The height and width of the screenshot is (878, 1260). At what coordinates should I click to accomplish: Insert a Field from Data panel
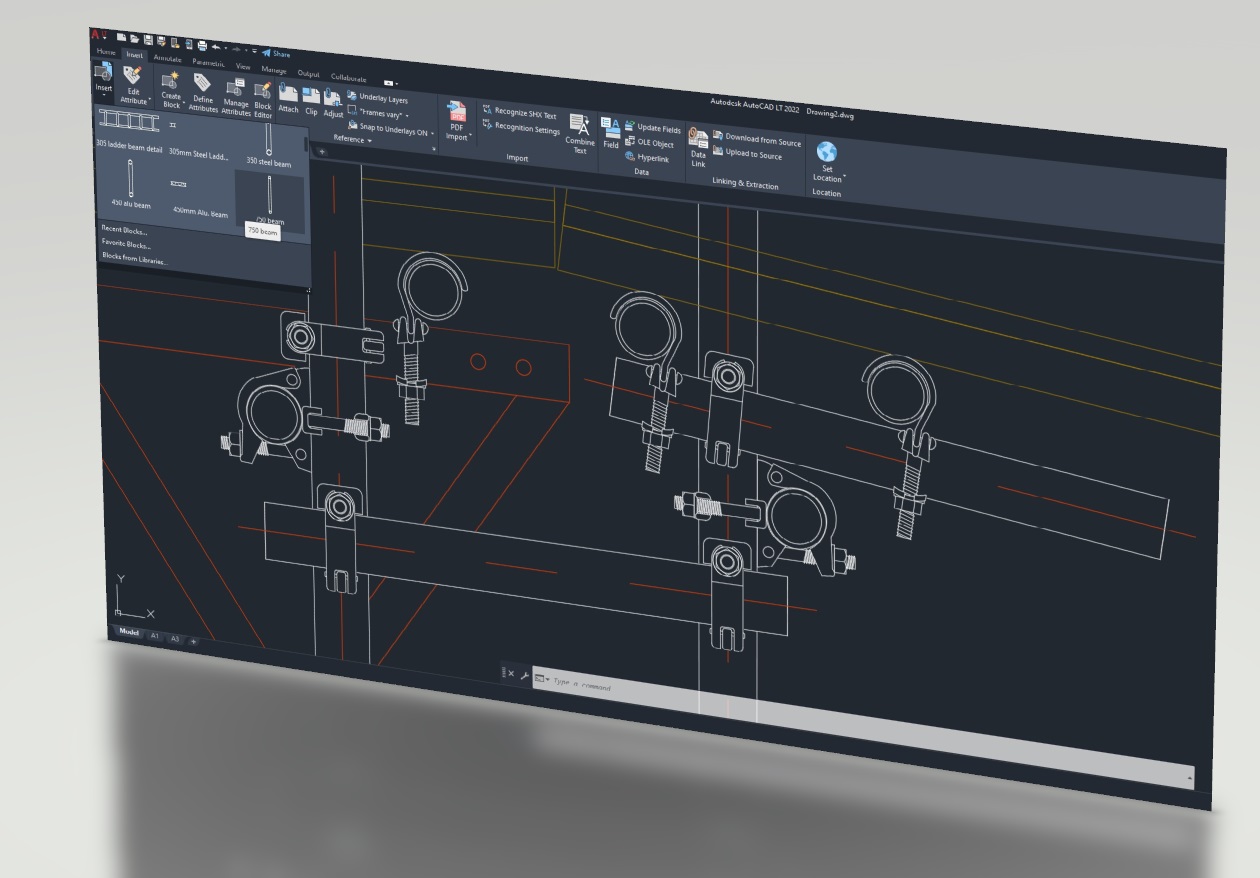(610, 132)
